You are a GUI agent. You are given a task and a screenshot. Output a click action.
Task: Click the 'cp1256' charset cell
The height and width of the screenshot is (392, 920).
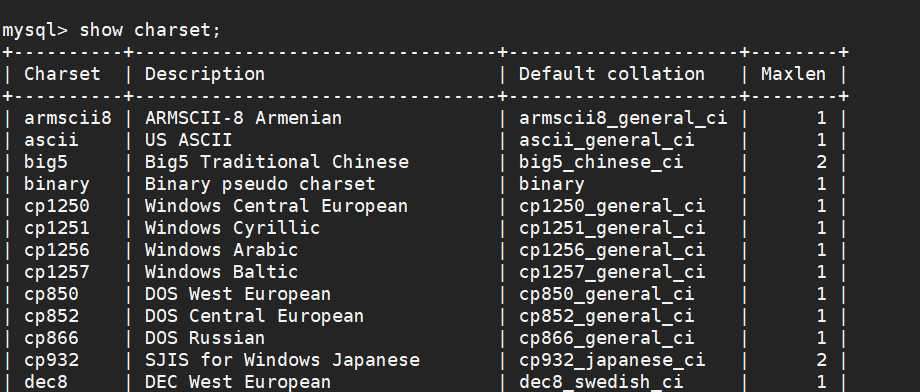pos(57,250)
